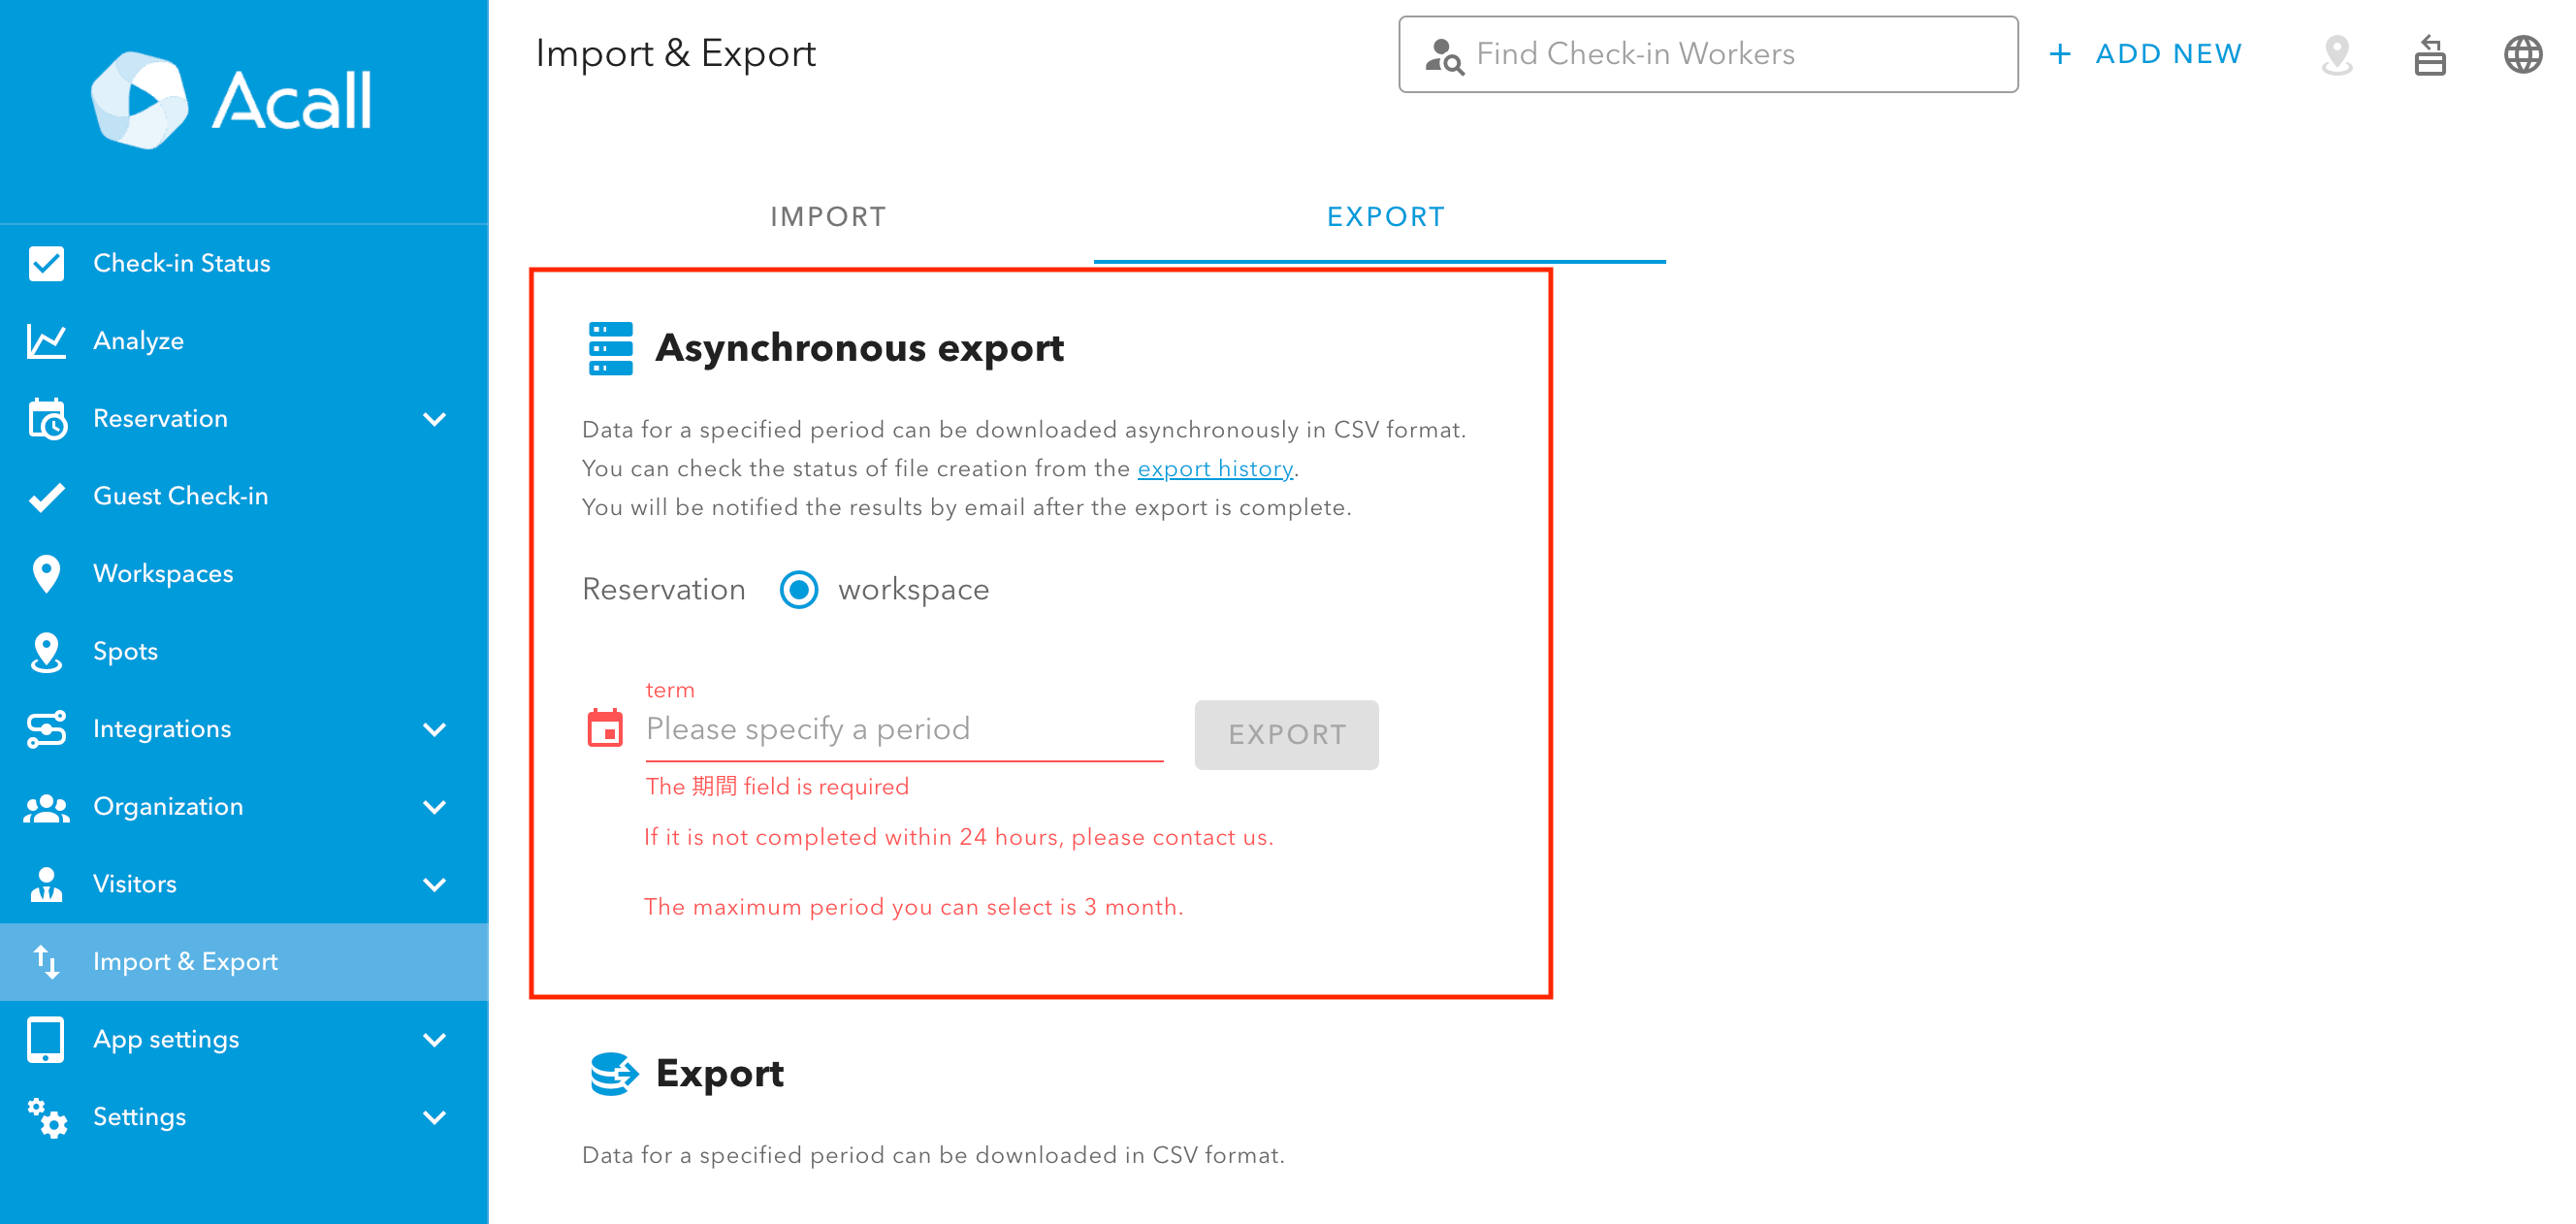Viewport: 2576px width, 1224px height.
Task: Open the export history link
Action: pyautogui.click(x=1215, y=468)
